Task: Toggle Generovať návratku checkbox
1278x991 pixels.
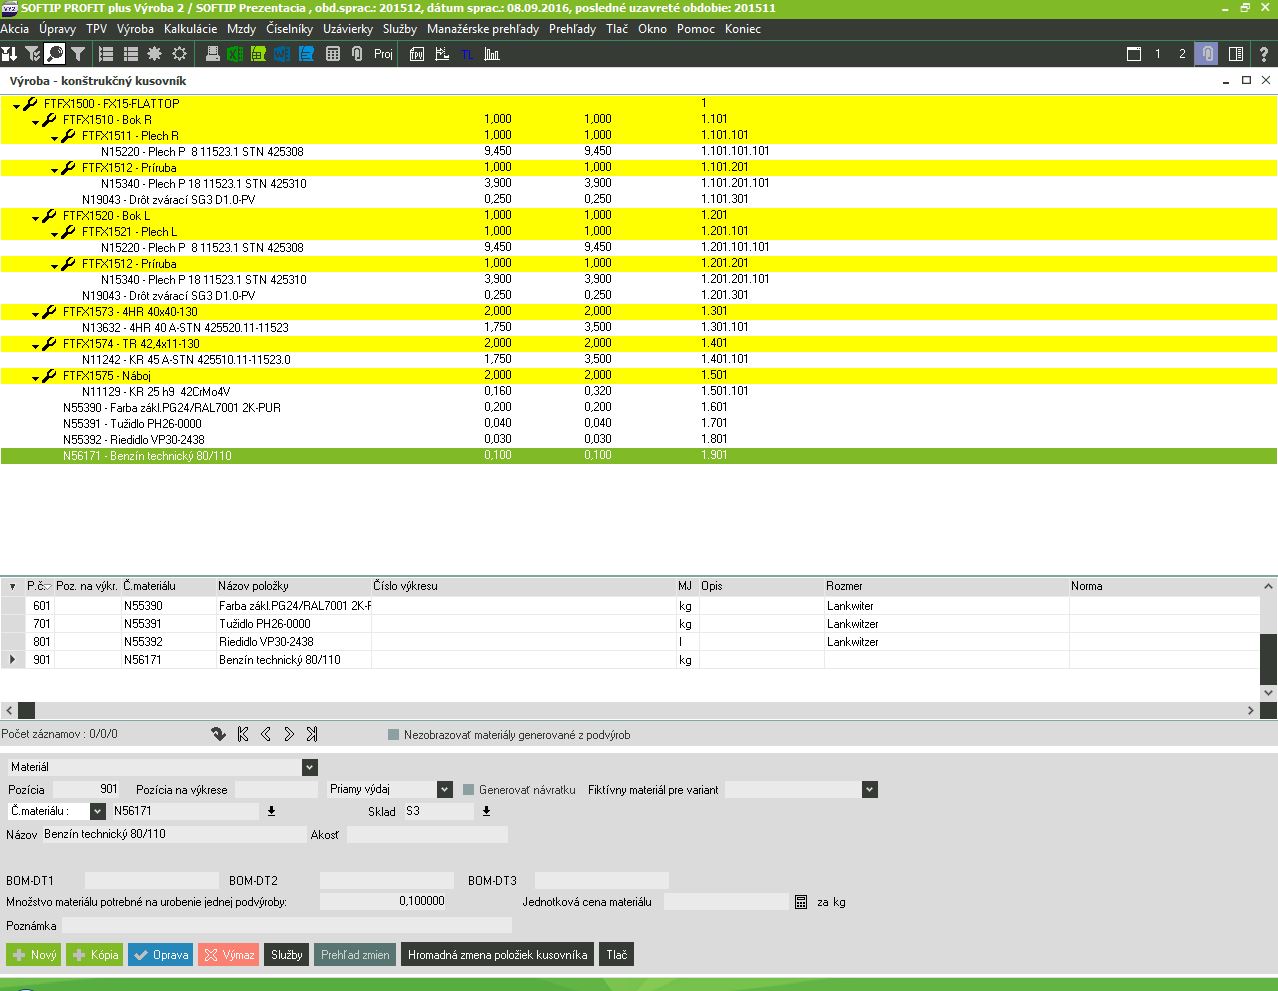Action: coord(469,790)
